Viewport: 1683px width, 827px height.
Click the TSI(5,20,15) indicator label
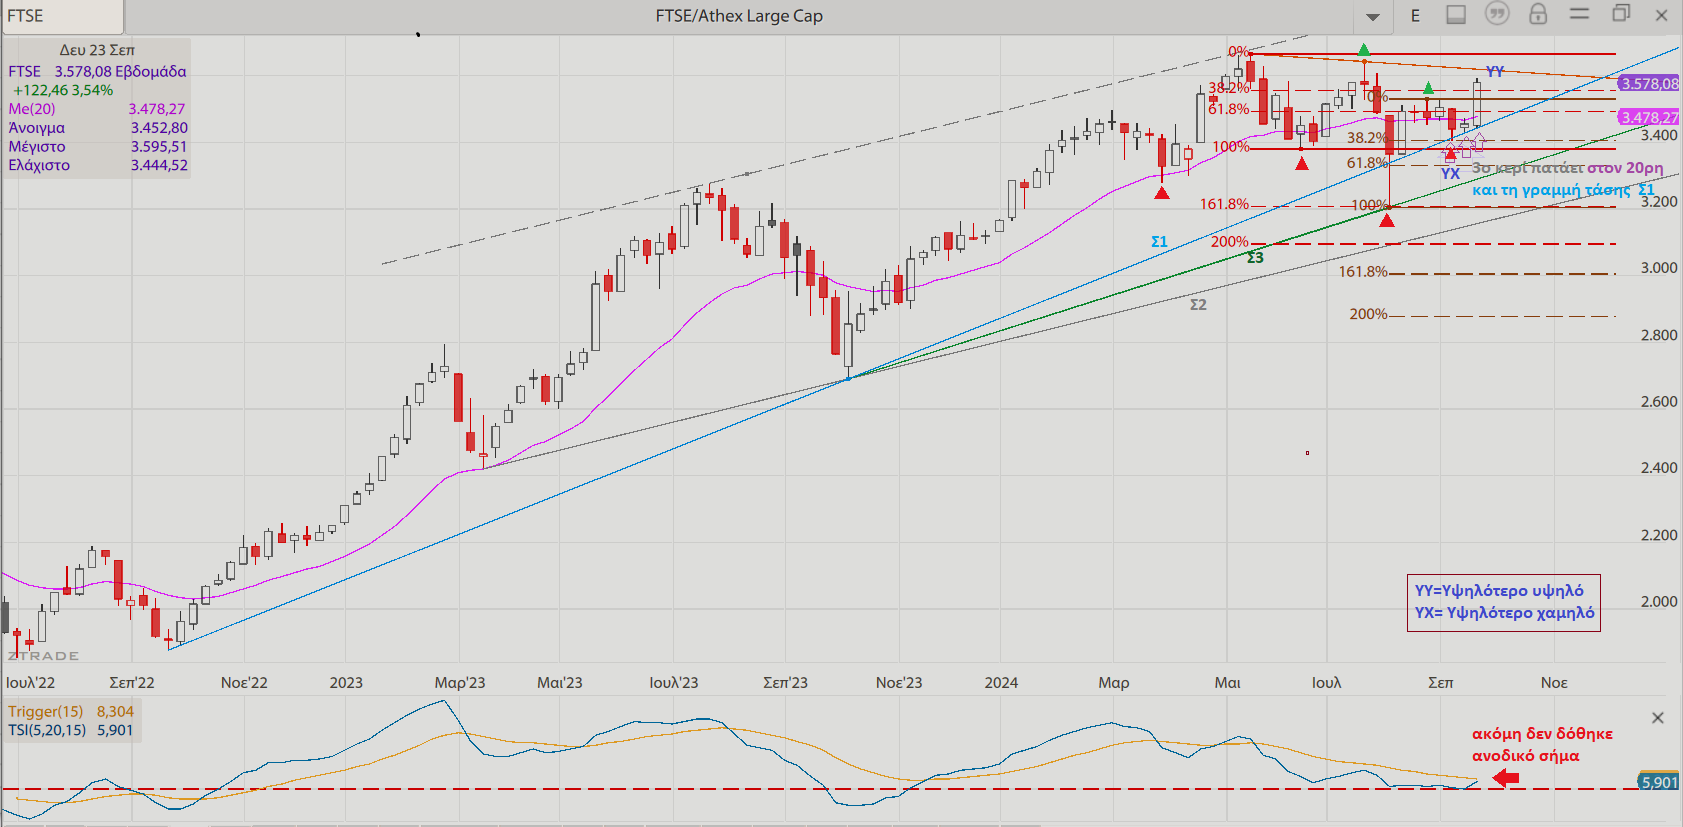click(x=47, y=731)
